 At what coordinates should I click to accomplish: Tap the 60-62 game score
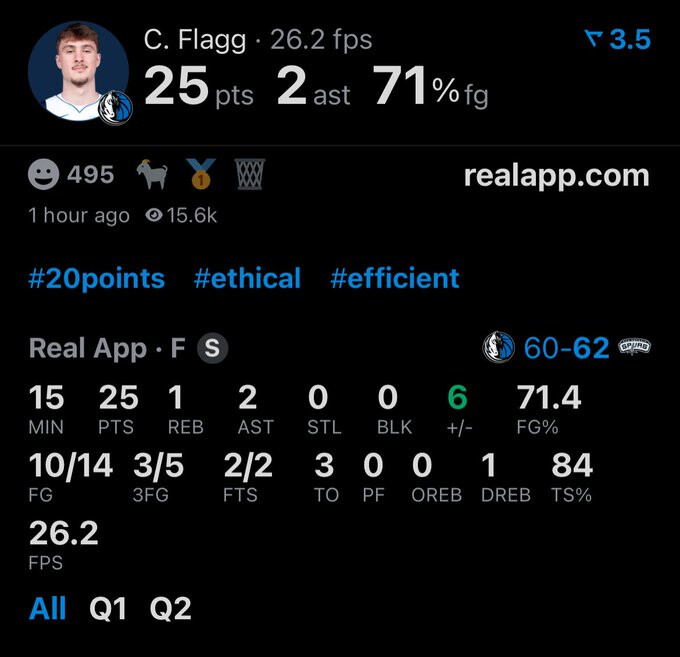tap(567, 348)
